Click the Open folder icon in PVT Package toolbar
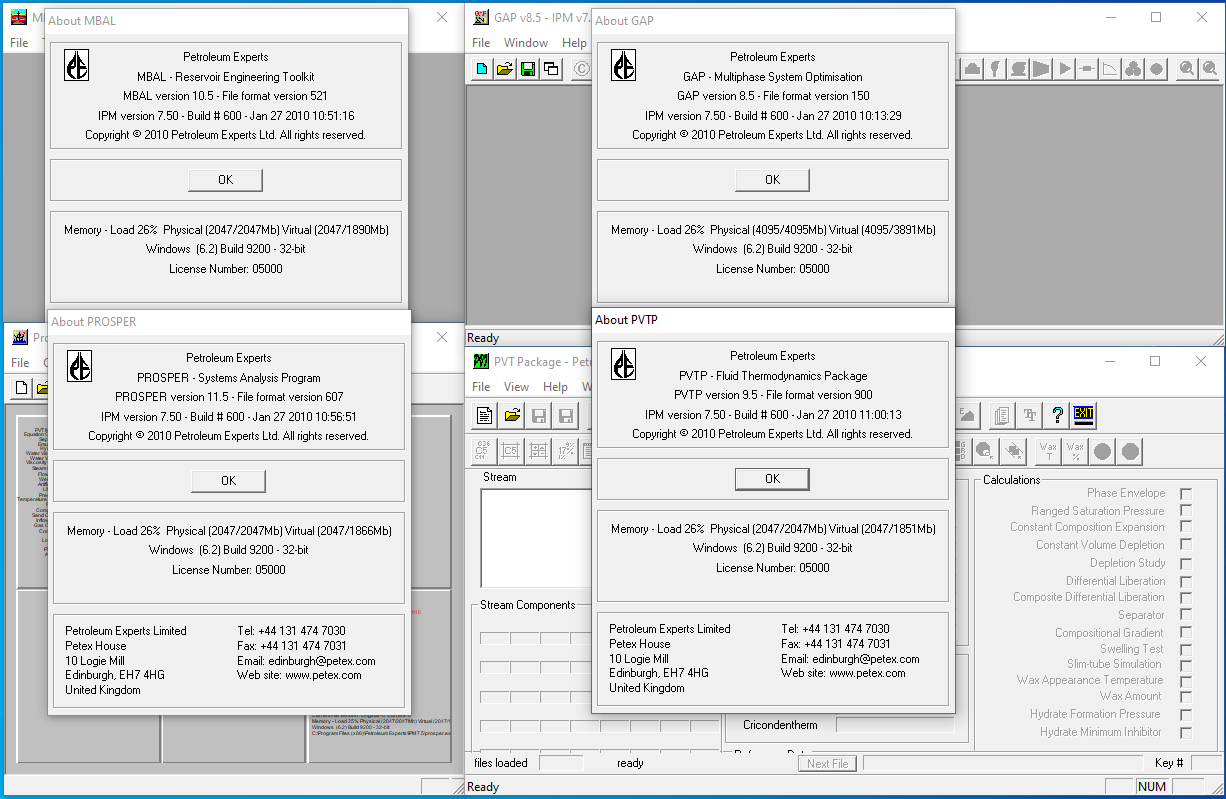 tap(512, 415)
